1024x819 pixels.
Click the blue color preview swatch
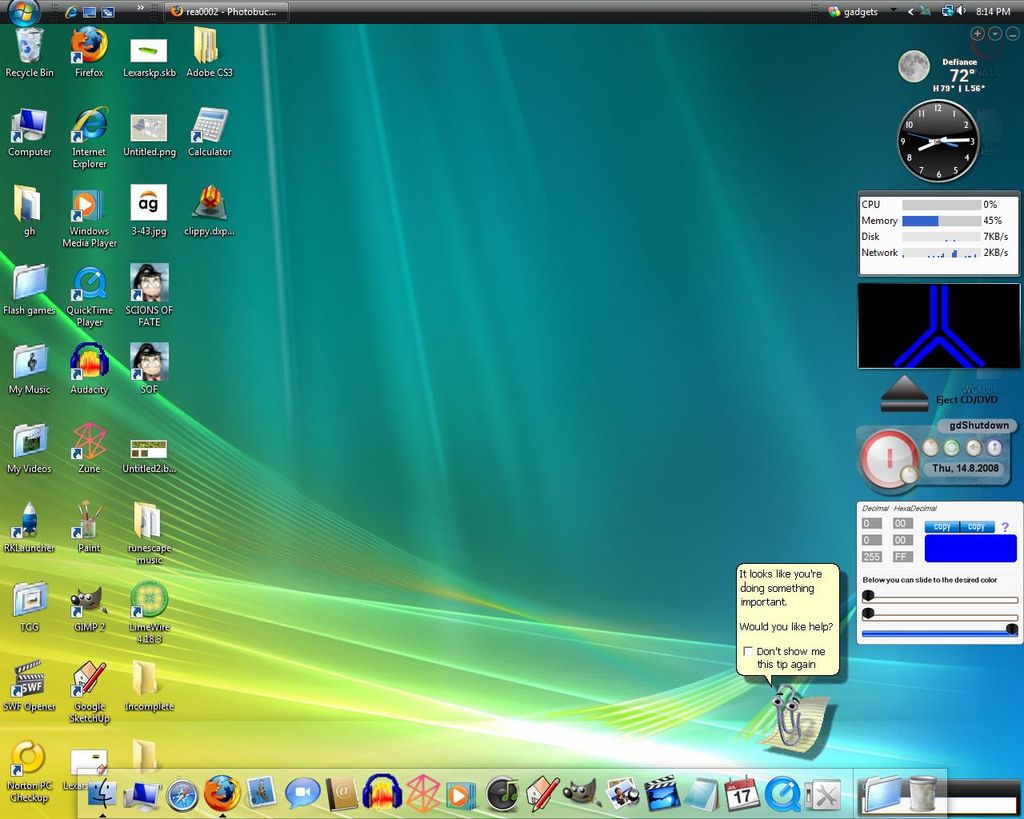pyautogui.click(x=970, y=548)
